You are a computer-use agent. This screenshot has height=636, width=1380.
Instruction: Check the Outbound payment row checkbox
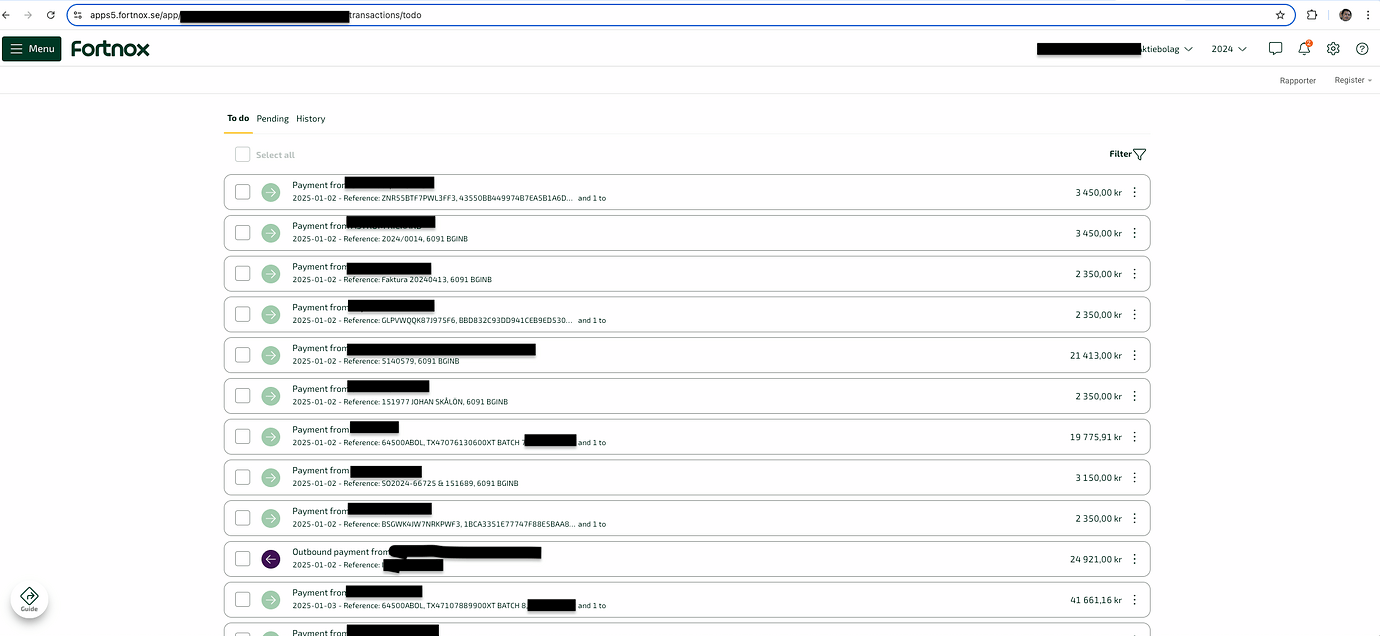[242, 558]
